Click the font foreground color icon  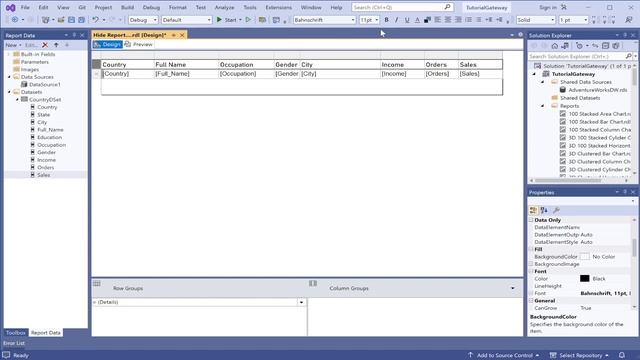pyautogui.click(x=417, y=20)
